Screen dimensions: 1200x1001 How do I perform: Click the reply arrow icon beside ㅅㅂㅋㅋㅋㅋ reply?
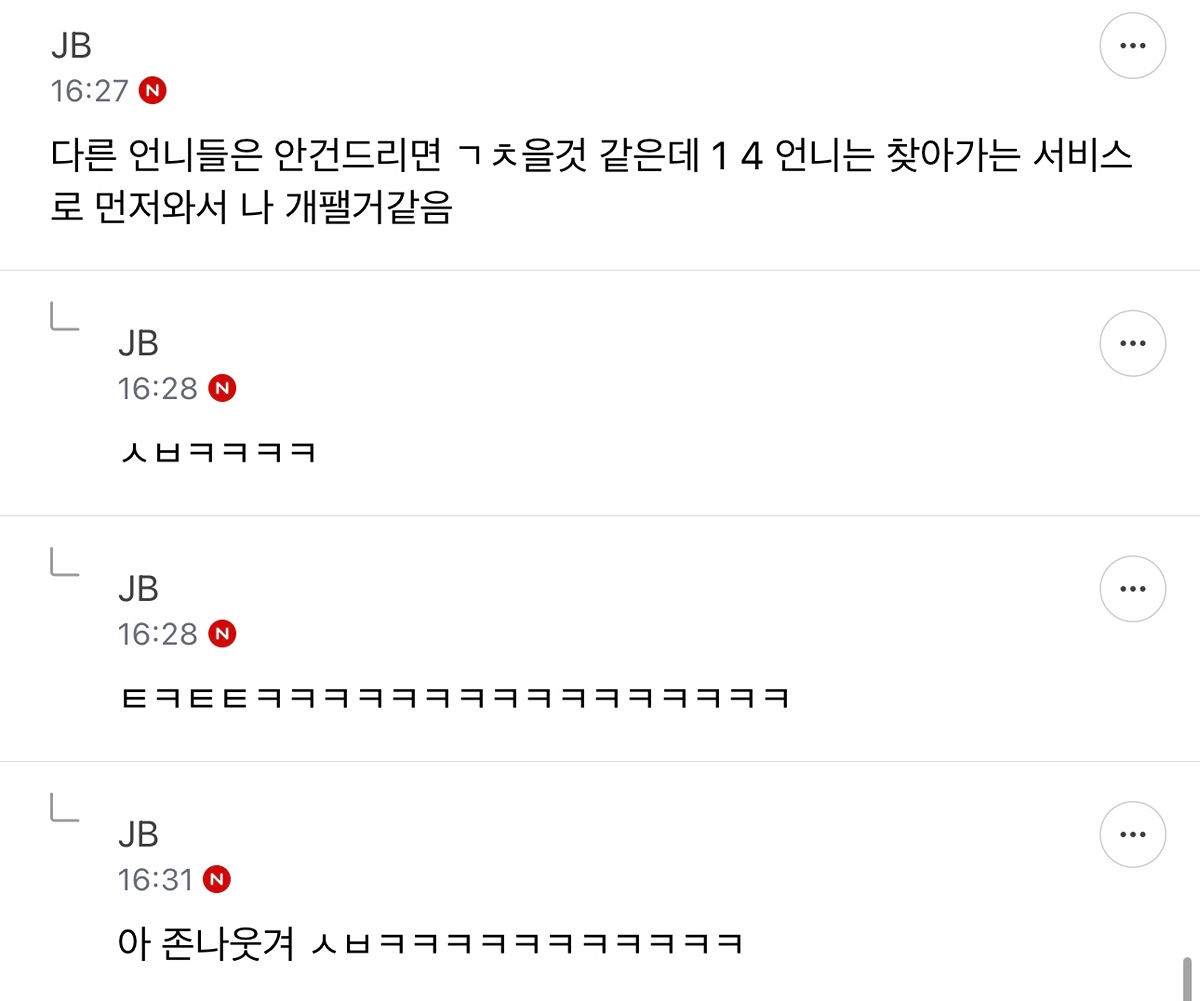pyautogui.click(x=64, y=317)
